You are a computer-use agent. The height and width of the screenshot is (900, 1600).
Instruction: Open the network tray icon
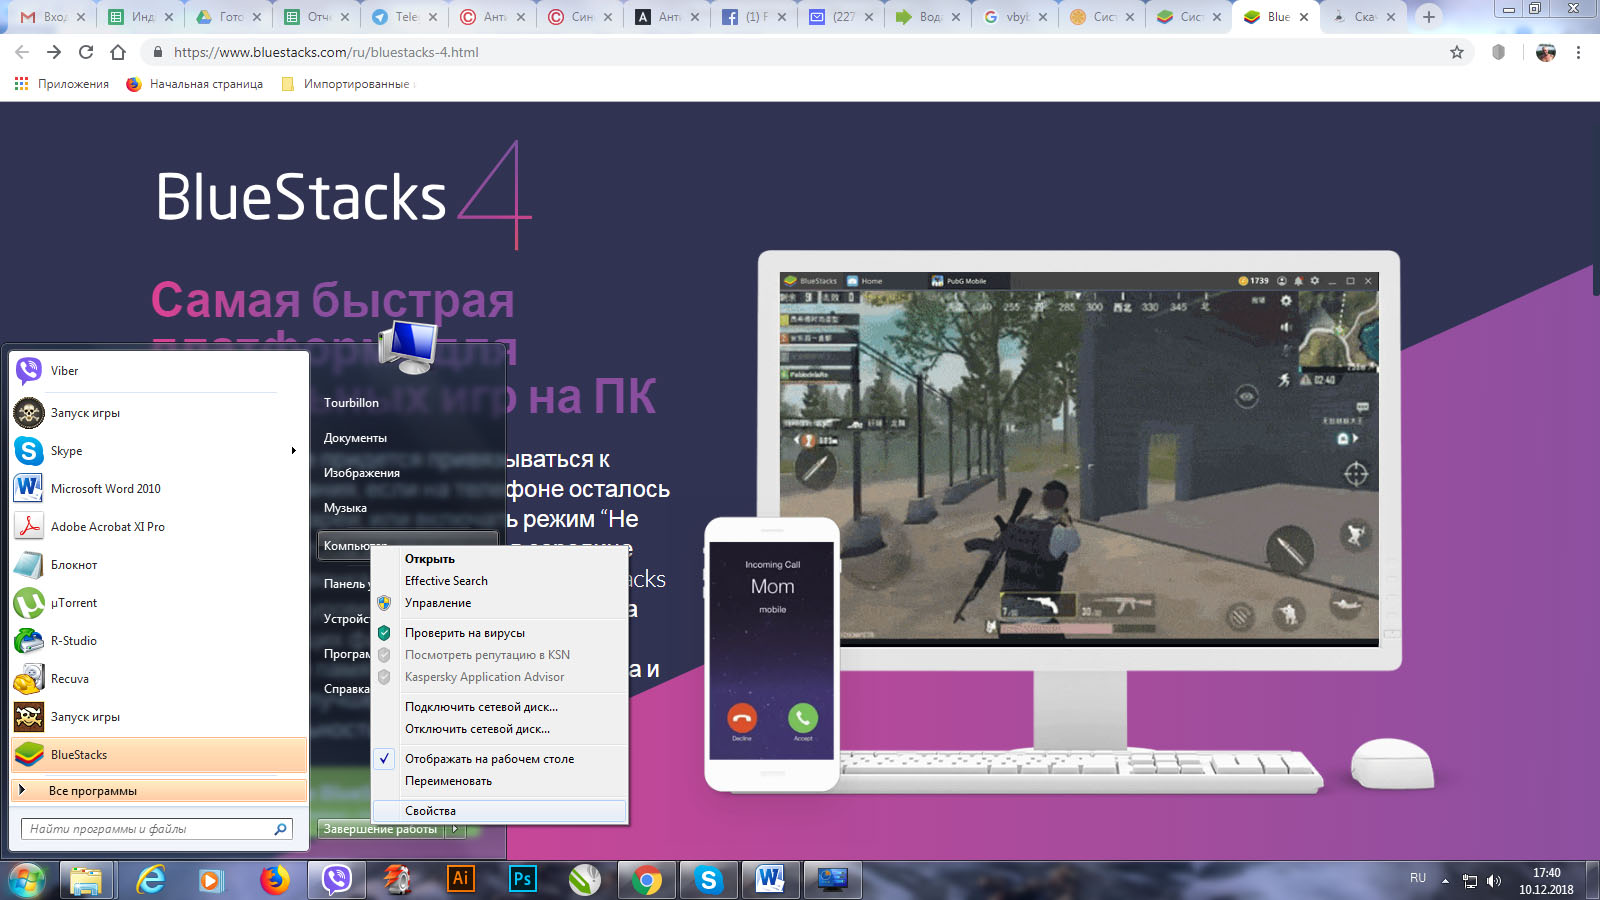pyautogui.click(x=1470, y=881)
